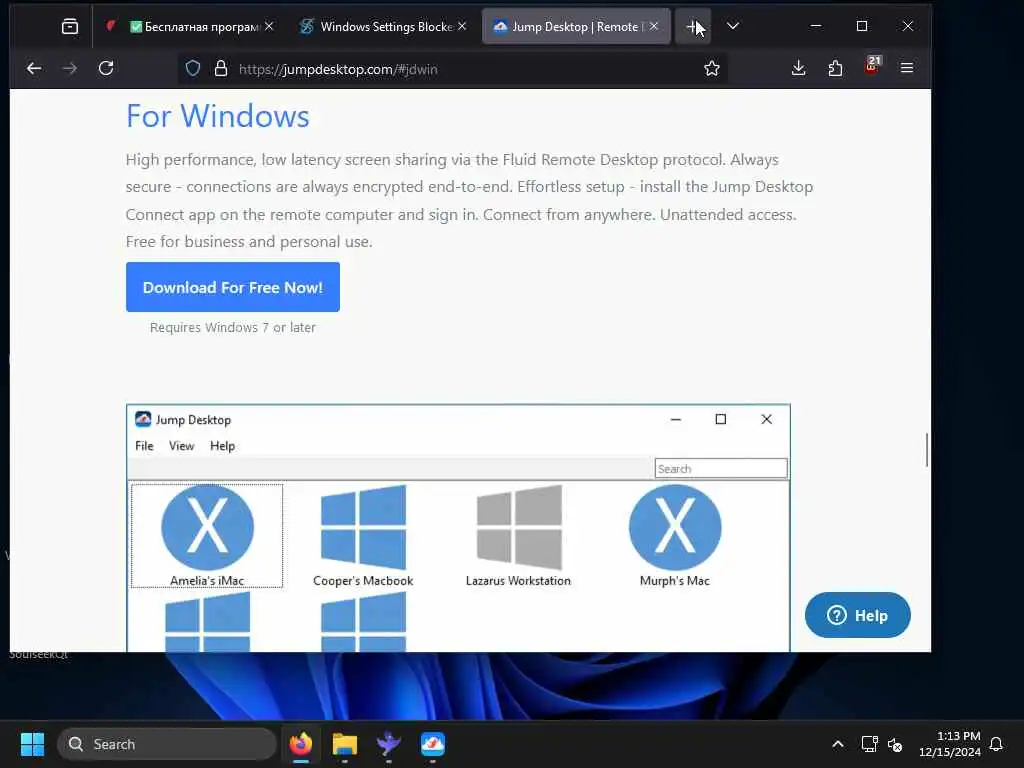The image size is (1024, 768).
Task: Reload the current page
Action: click(x=106, y=68)
